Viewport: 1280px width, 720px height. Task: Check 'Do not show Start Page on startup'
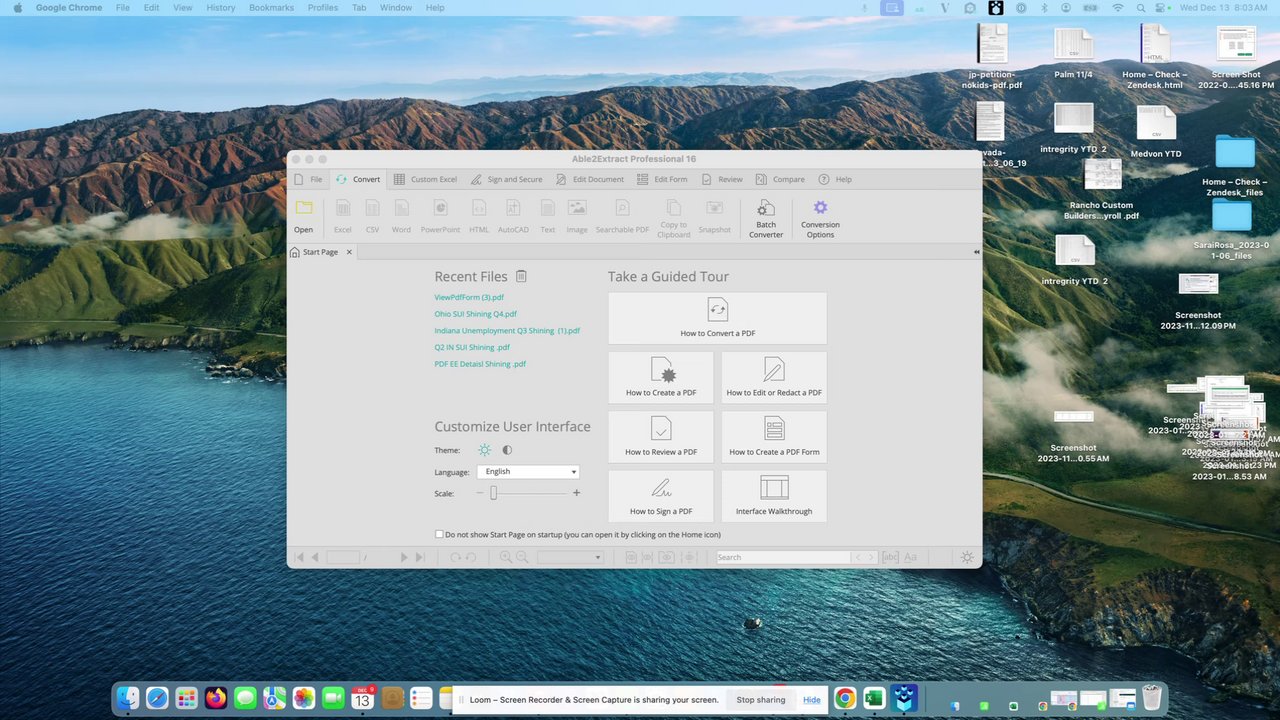(x=439, y=534)
